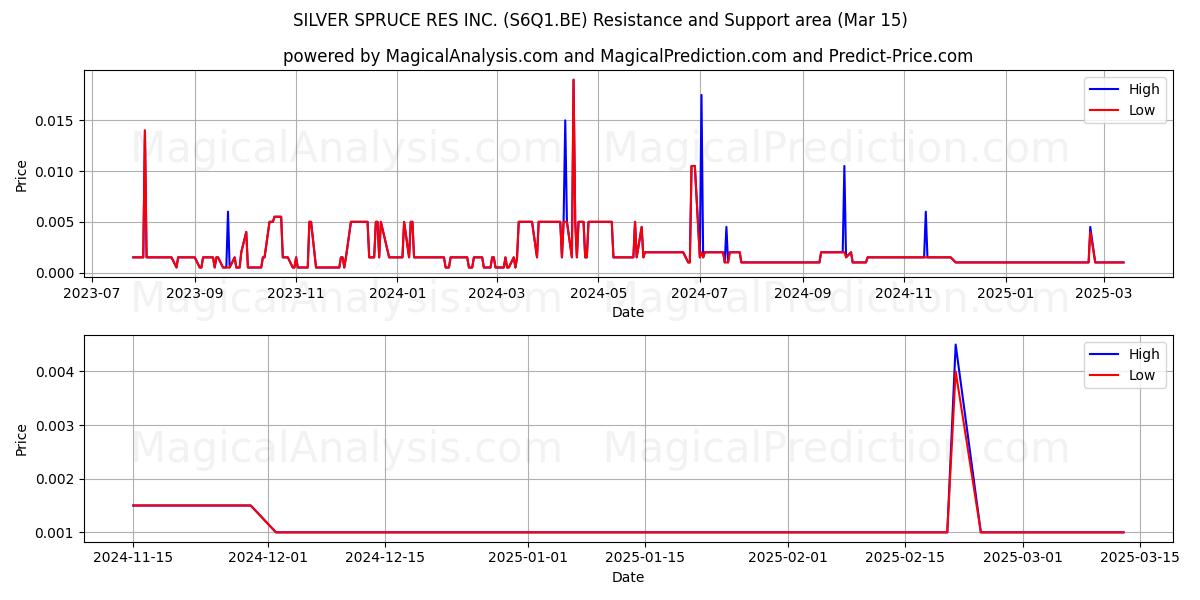
Task: Click top chart x-axis label '2025-01'
Action: coord(1006,293)
